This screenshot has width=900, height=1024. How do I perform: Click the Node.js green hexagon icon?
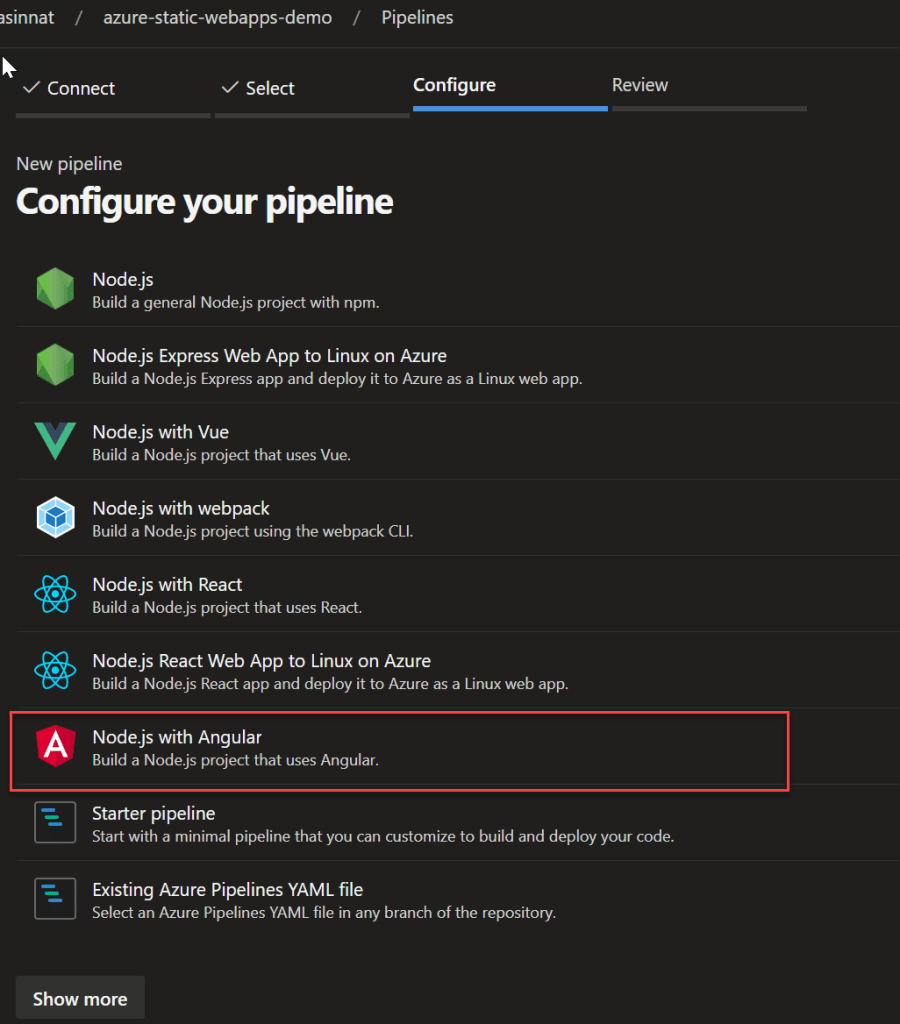tap(55, 288)
